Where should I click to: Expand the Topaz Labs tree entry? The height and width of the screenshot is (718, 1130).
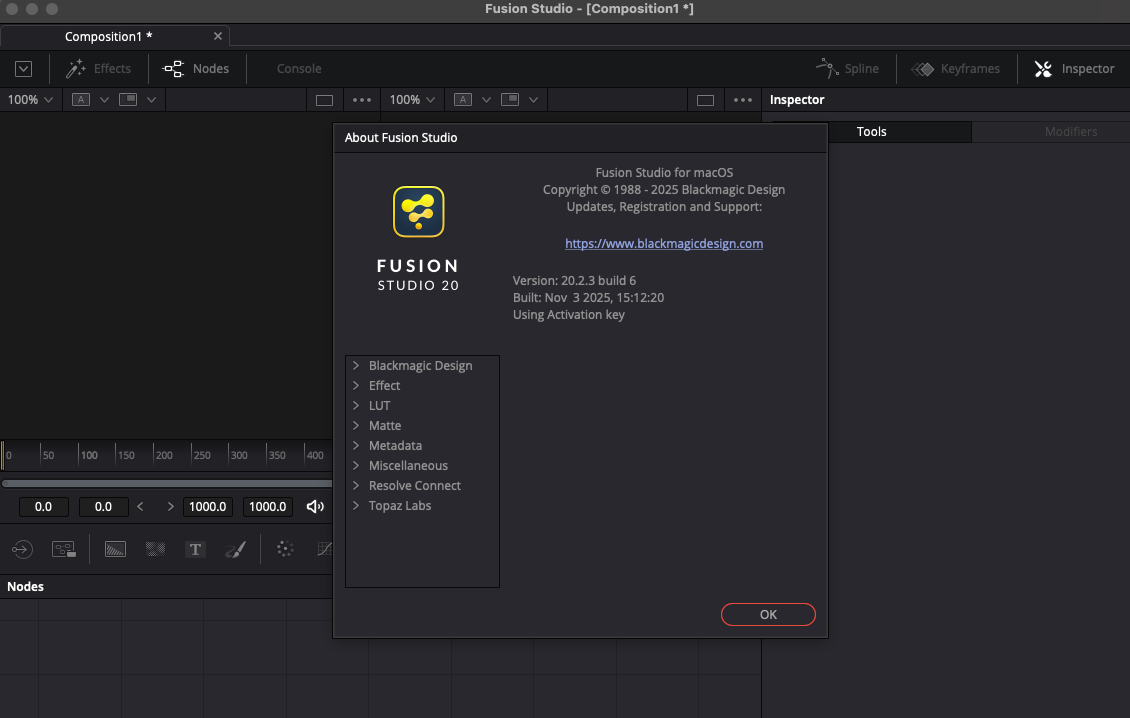click(356, 506)
